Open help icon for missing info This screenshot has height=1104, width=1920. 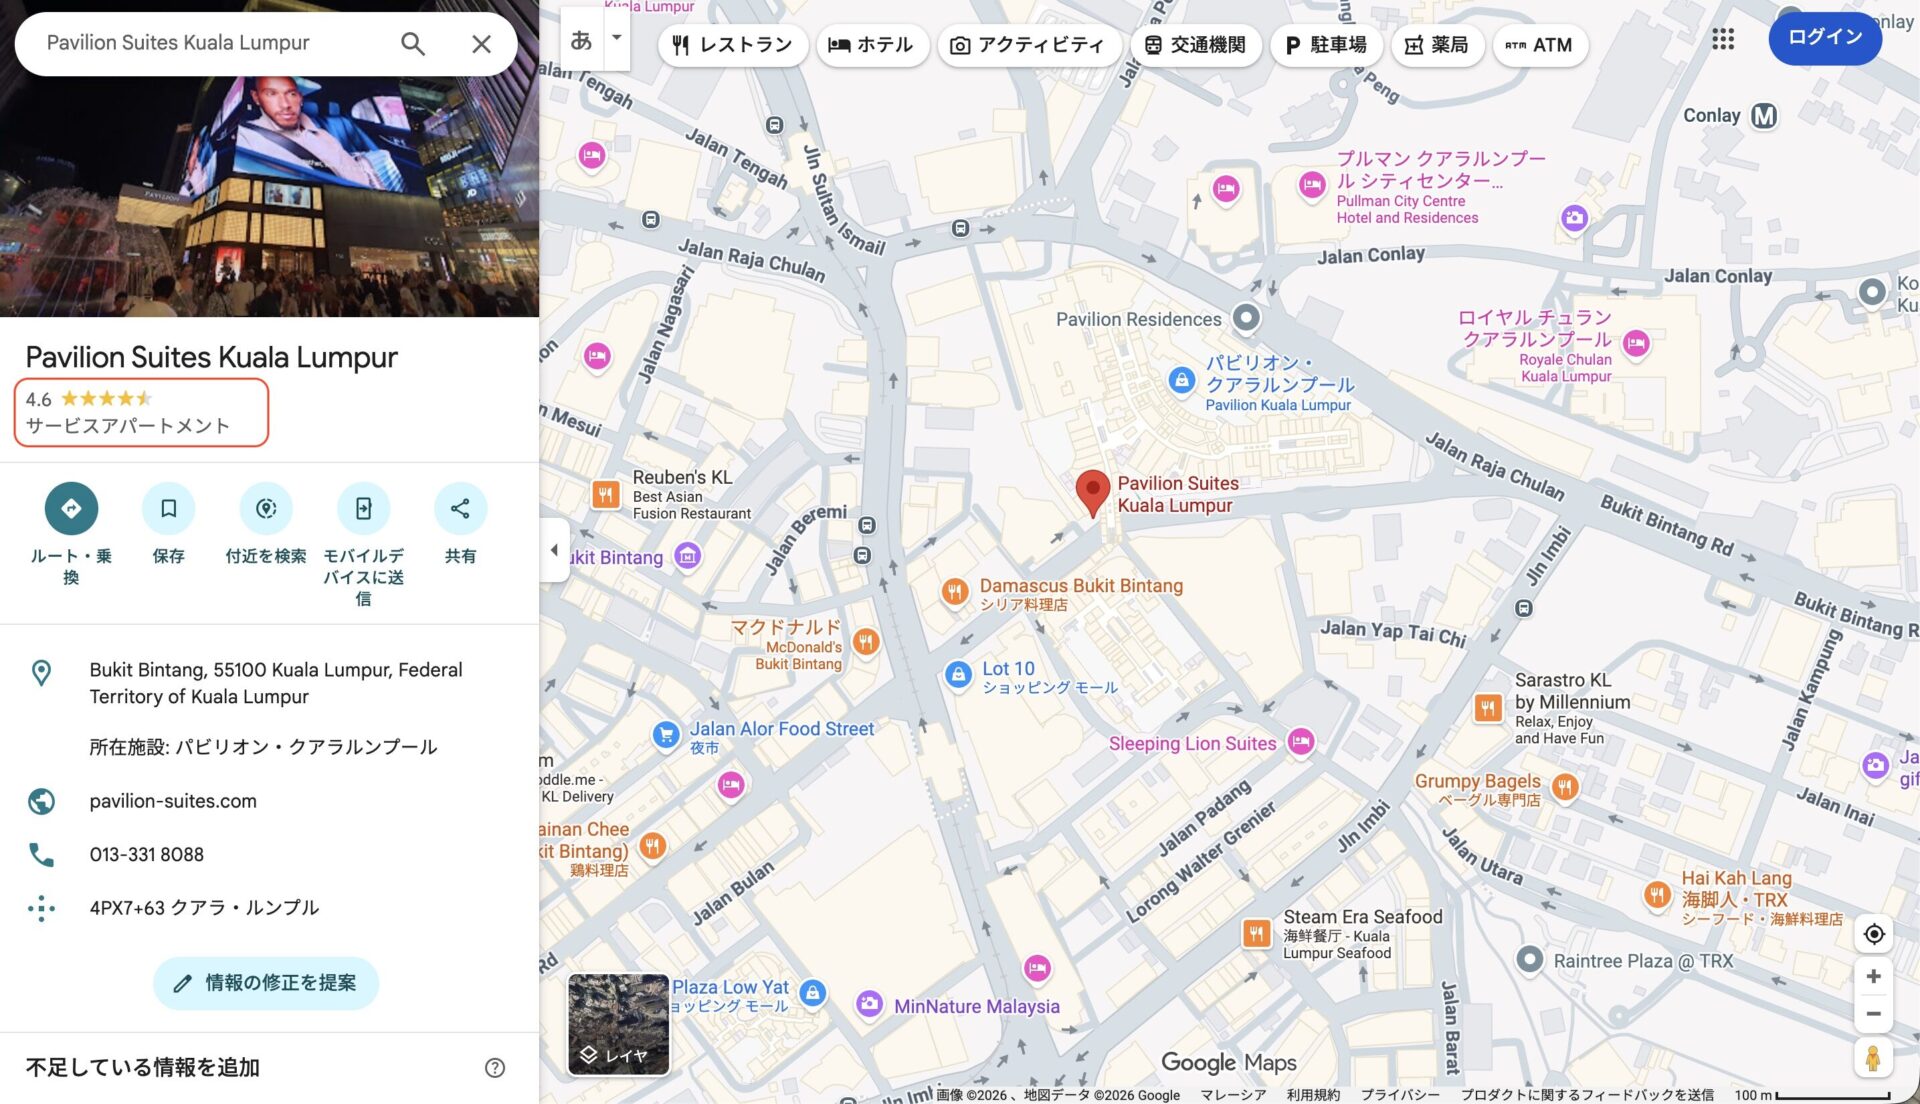(494, 1067)
